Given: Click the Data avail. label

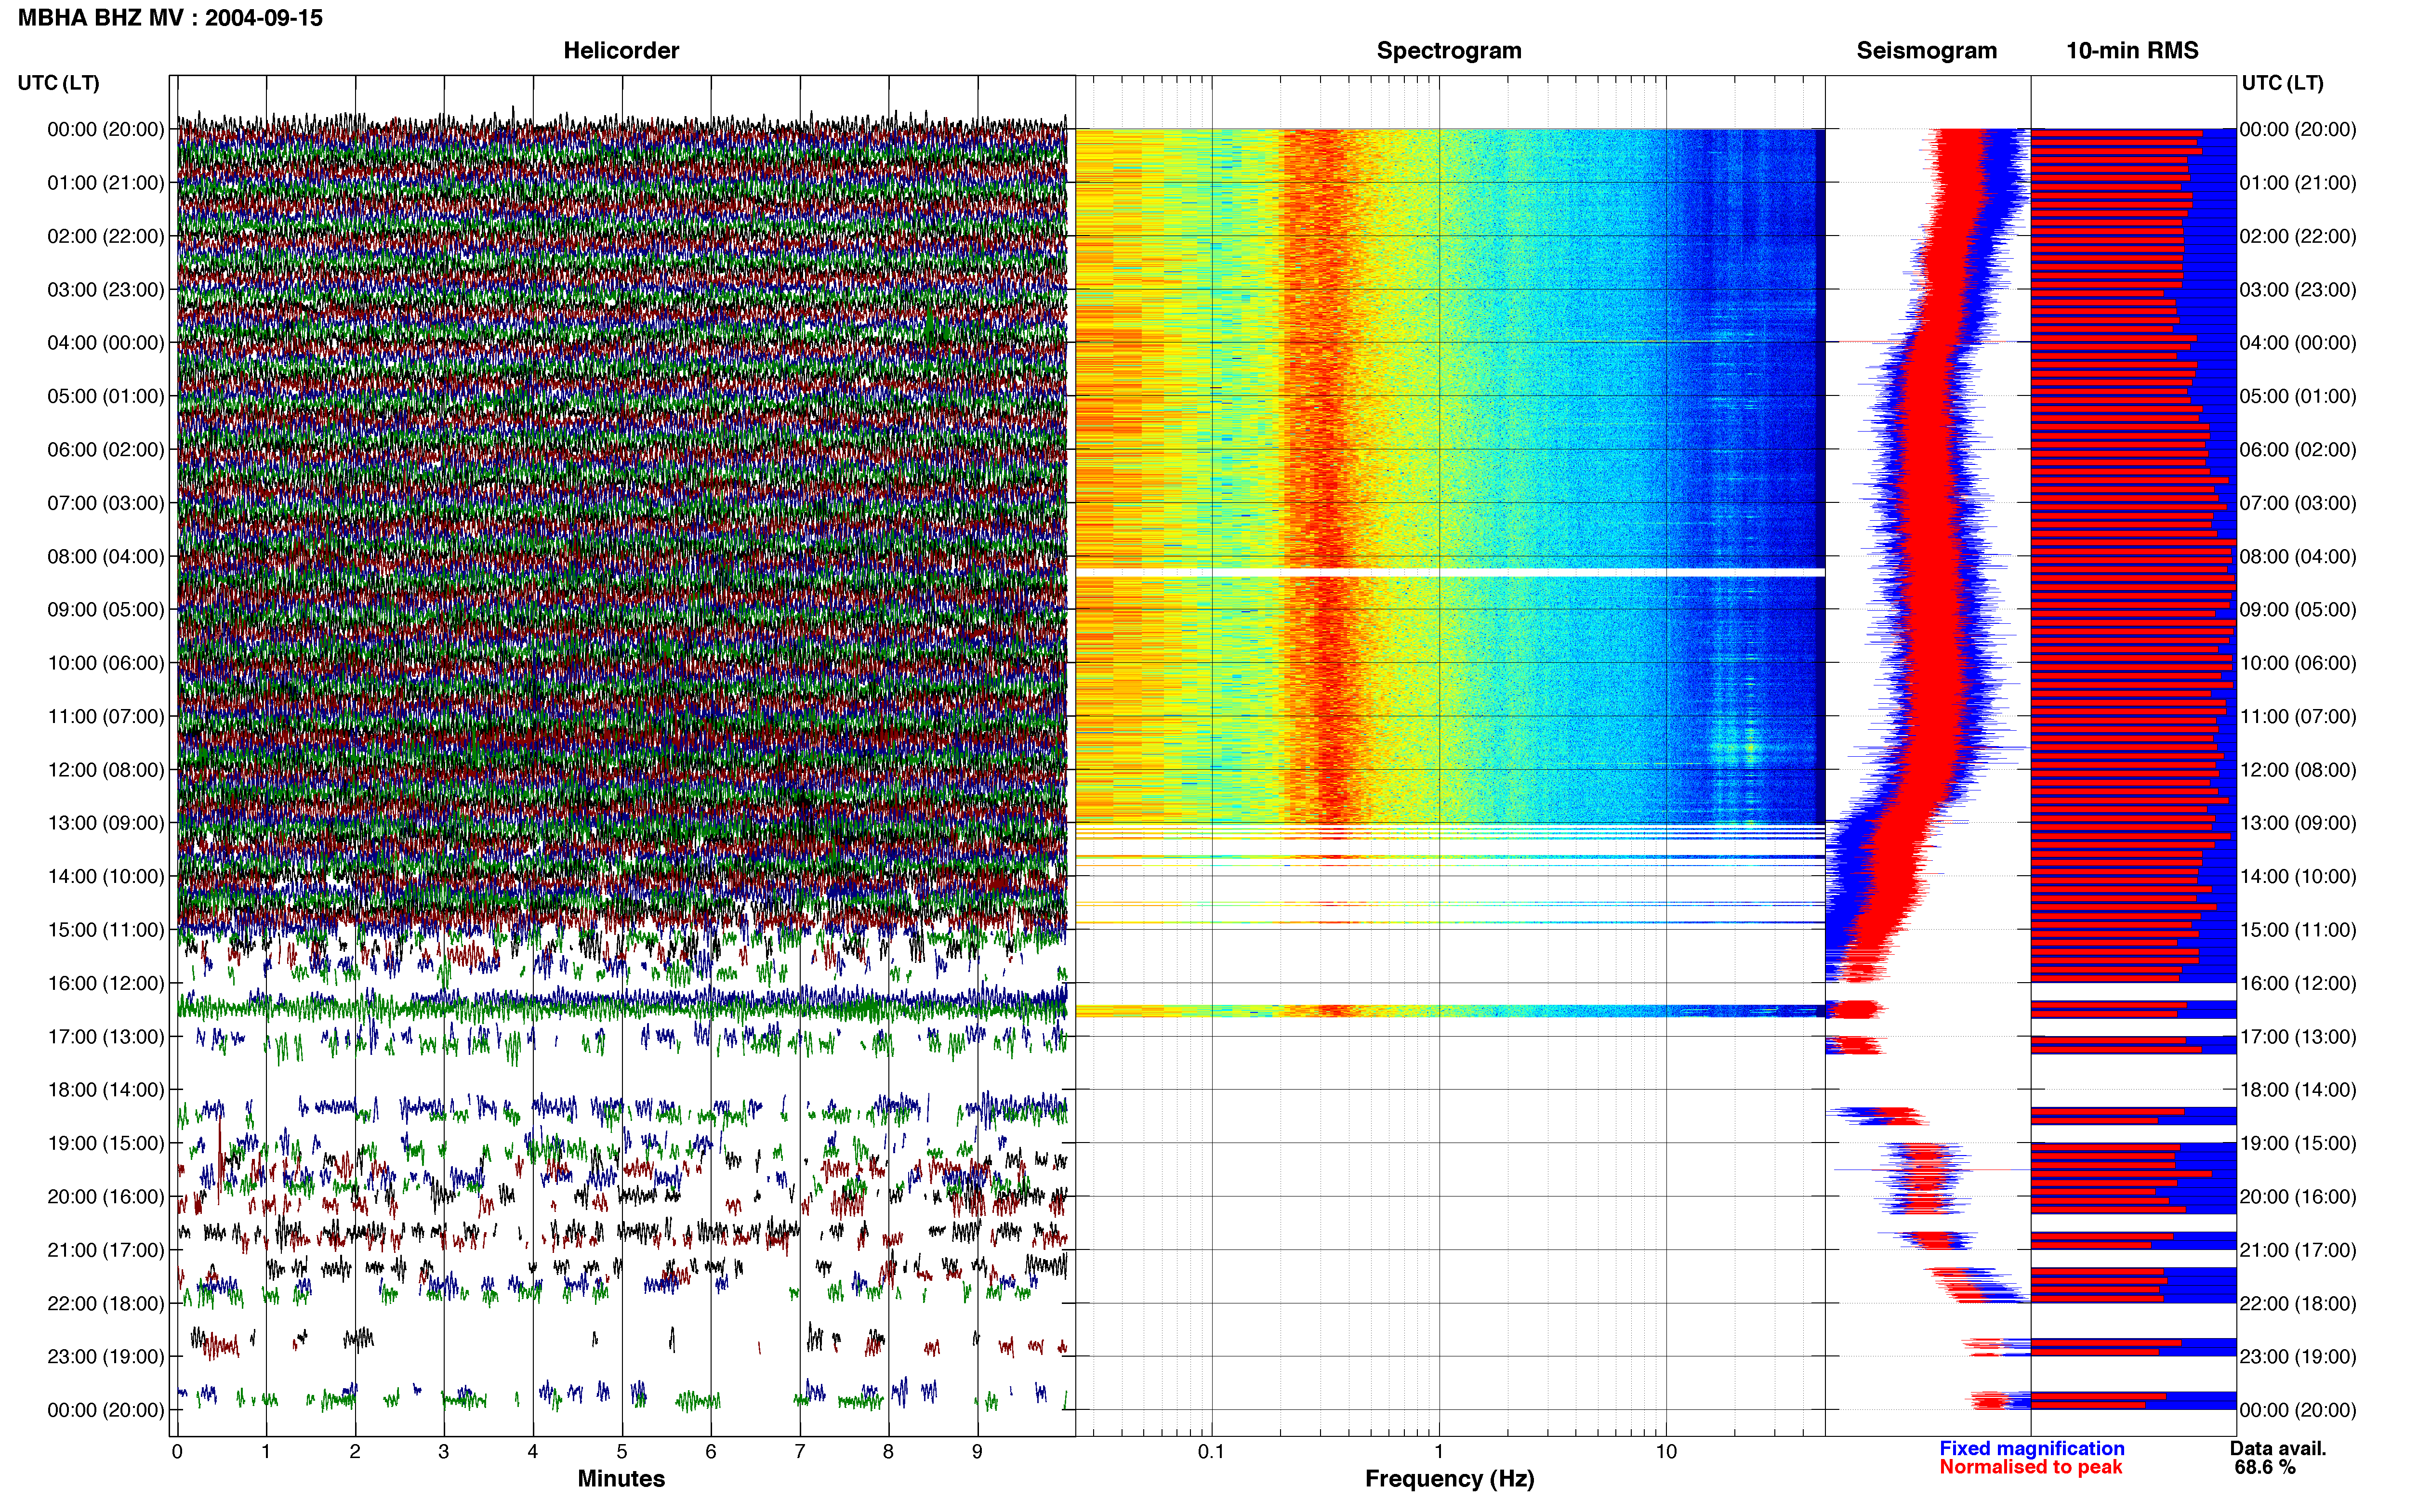Looking at the screenshot, I should pyautogui.click(x=2278, y=1448).
